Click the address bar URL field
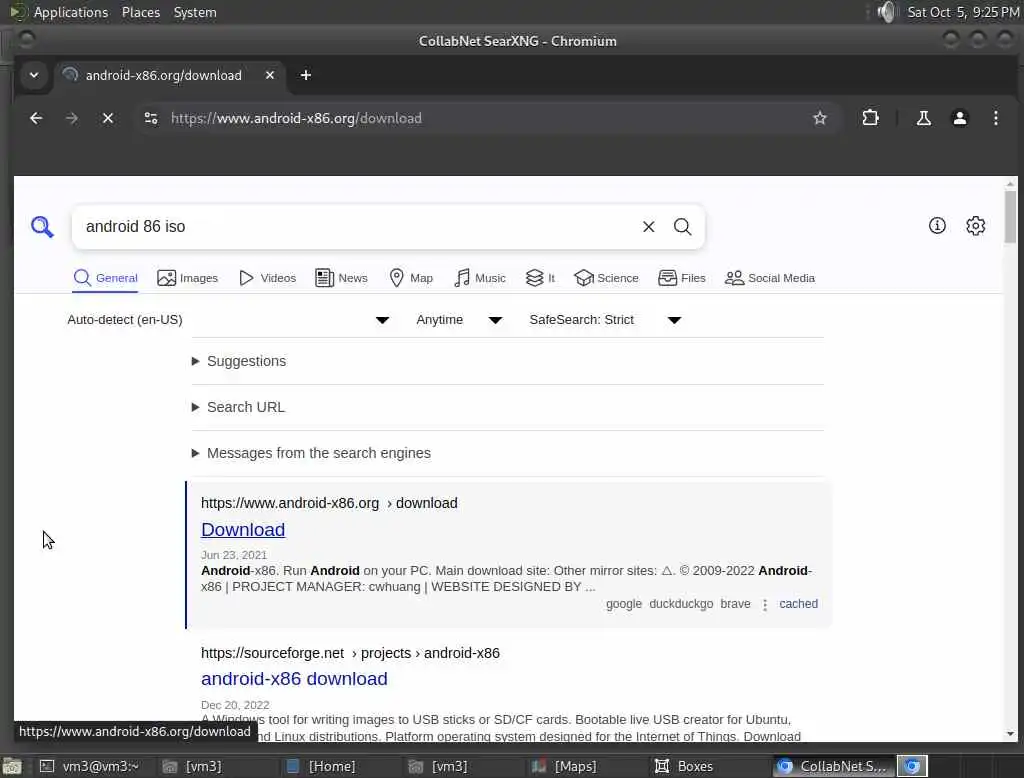The image size is (1024, 778). click(x=483, y=118)
